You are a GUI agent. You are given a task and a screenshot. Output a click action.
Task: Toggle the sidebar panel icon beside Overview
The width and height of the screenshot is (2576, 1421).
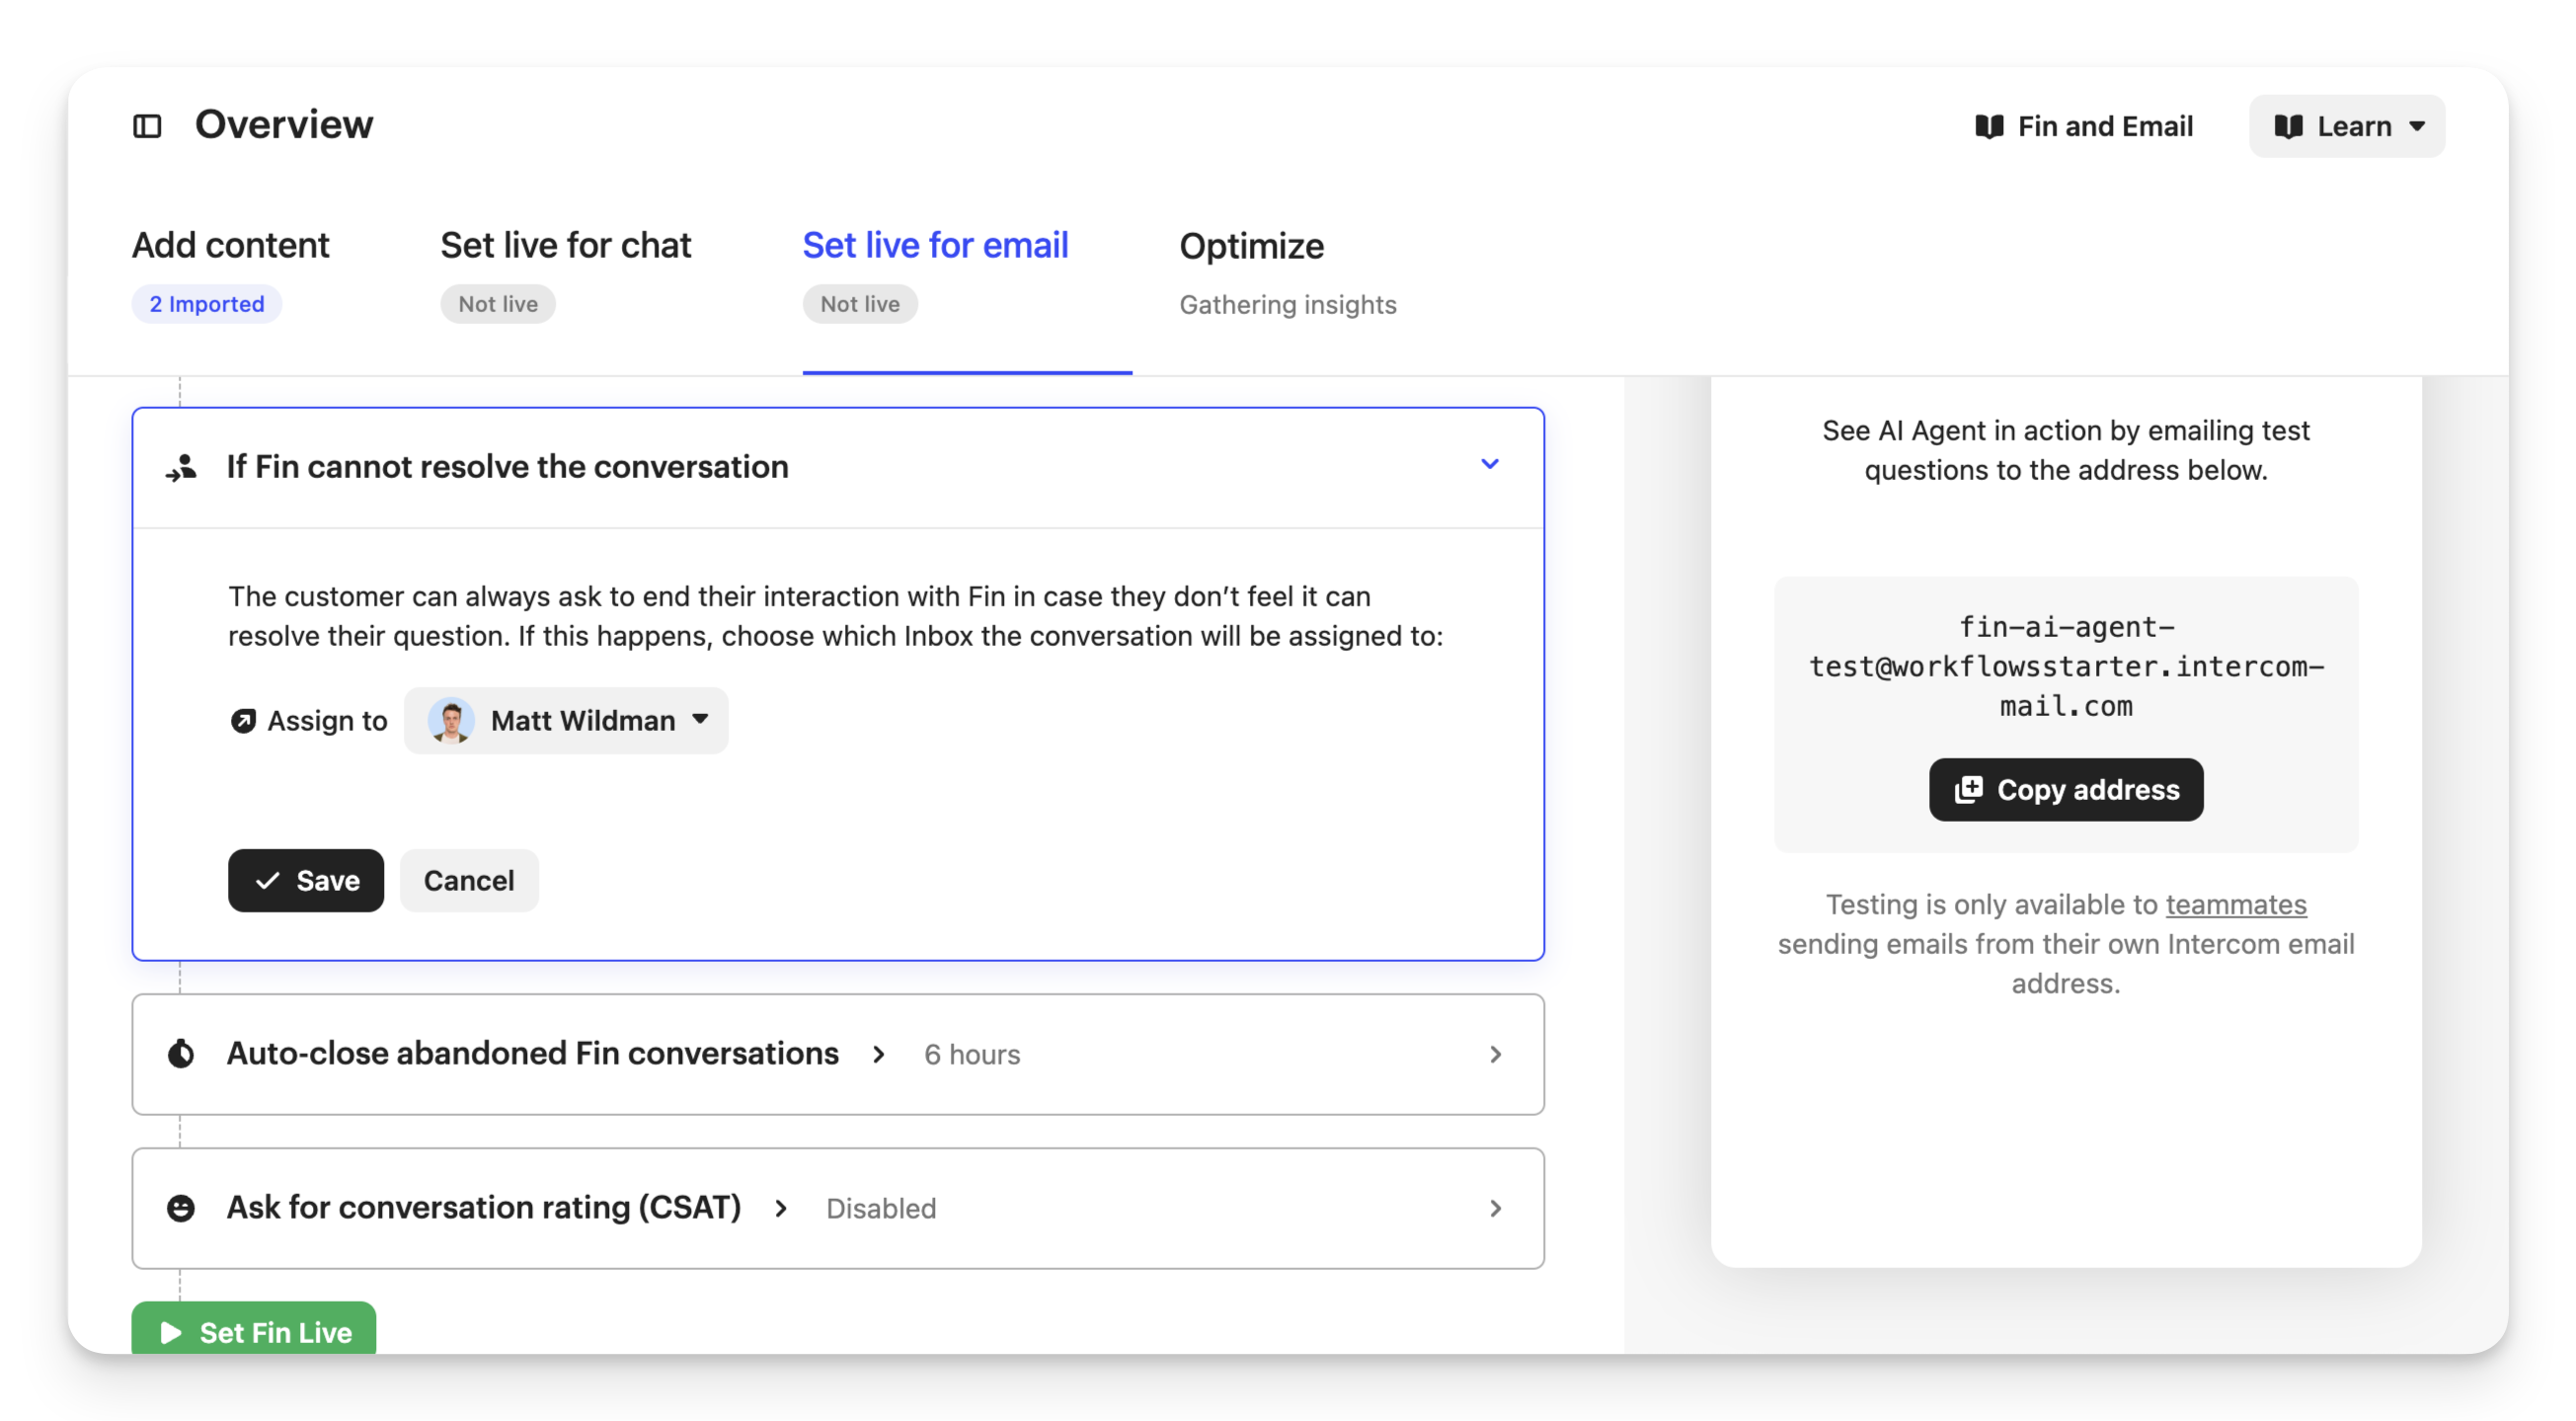147,126
